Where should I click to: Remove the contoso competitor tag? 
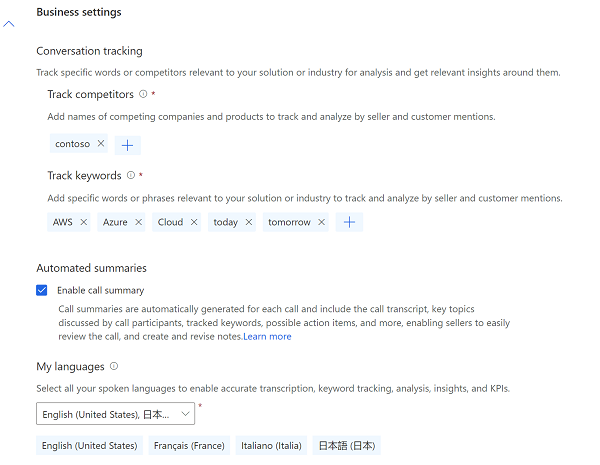point(101,144)
